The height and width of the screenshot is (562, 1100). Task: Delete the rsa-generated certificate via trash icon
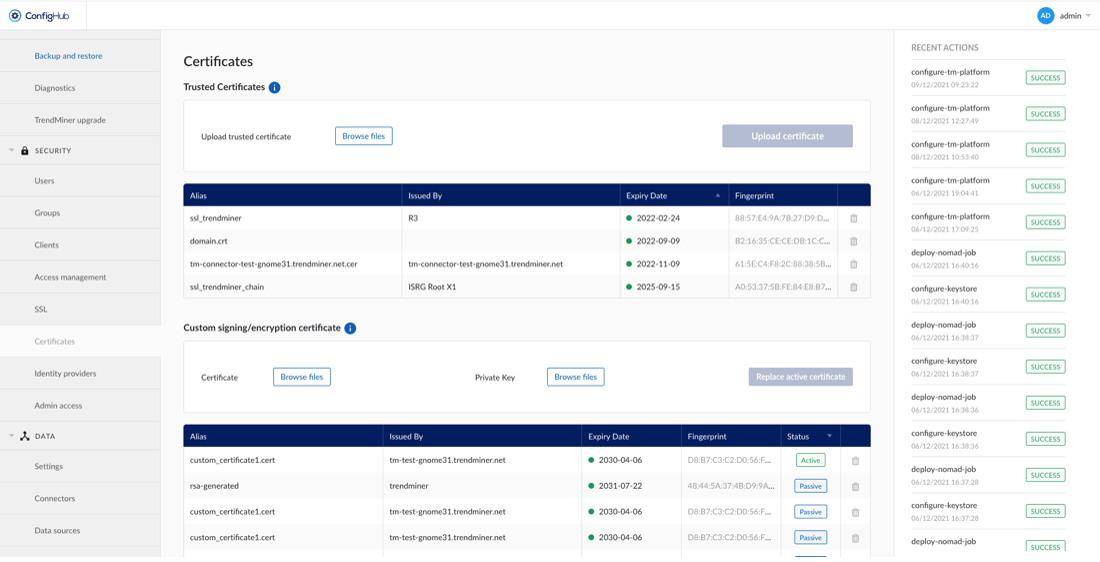(855, 486)
